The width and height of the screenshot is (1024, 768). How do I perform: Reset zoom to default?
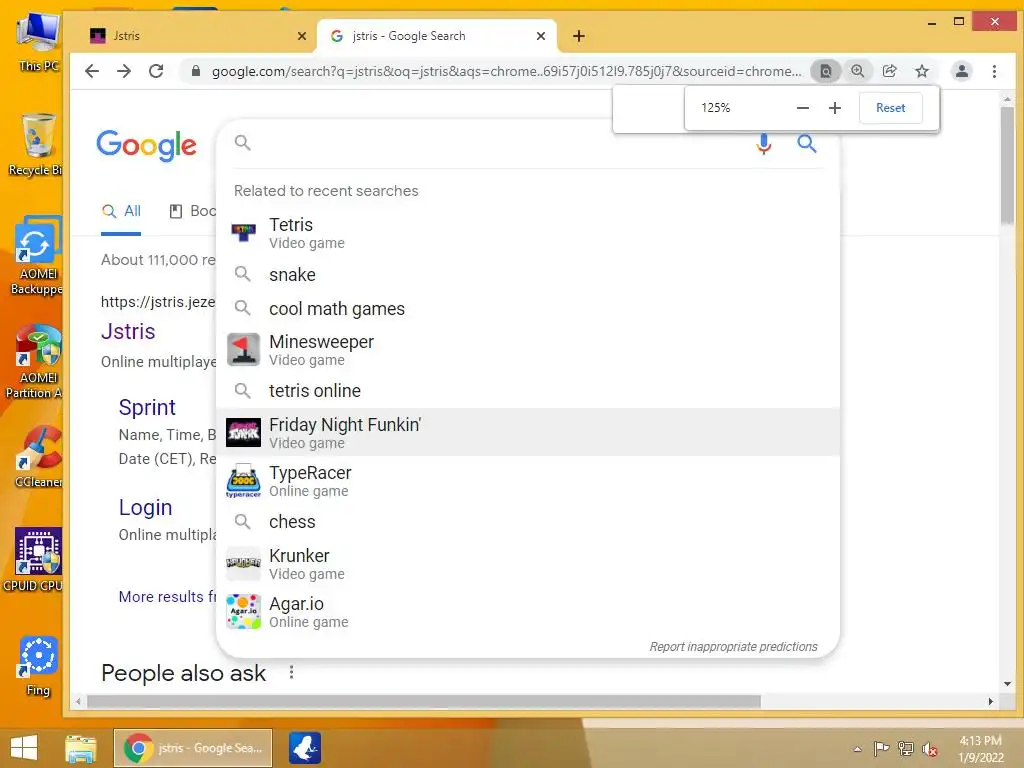click(x=890, y=108)
